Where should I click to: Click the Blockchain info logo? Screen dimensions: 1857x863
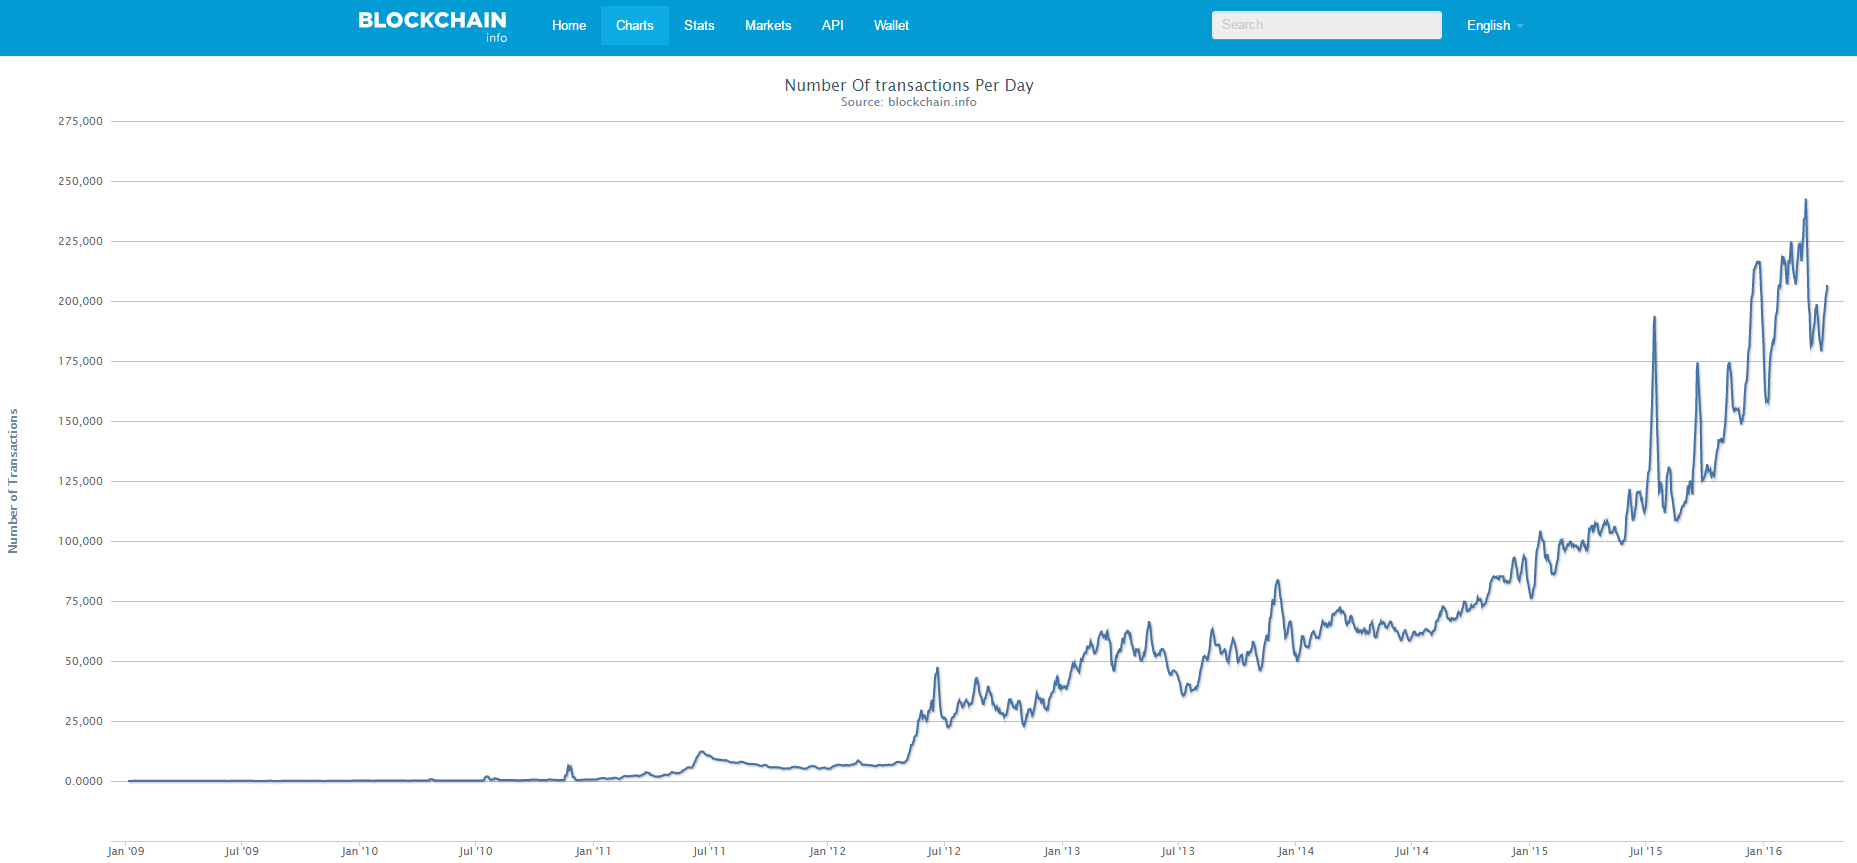pyautogui.click(x=432, y=26)
